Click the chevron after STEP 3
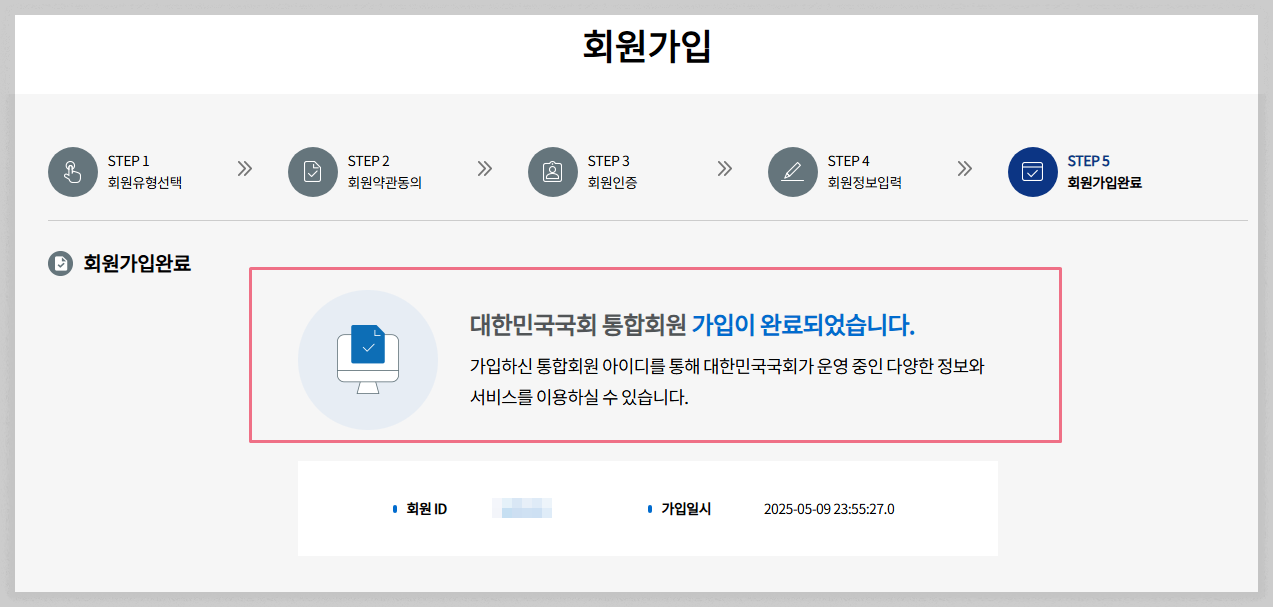 click(x=725, y=169)
